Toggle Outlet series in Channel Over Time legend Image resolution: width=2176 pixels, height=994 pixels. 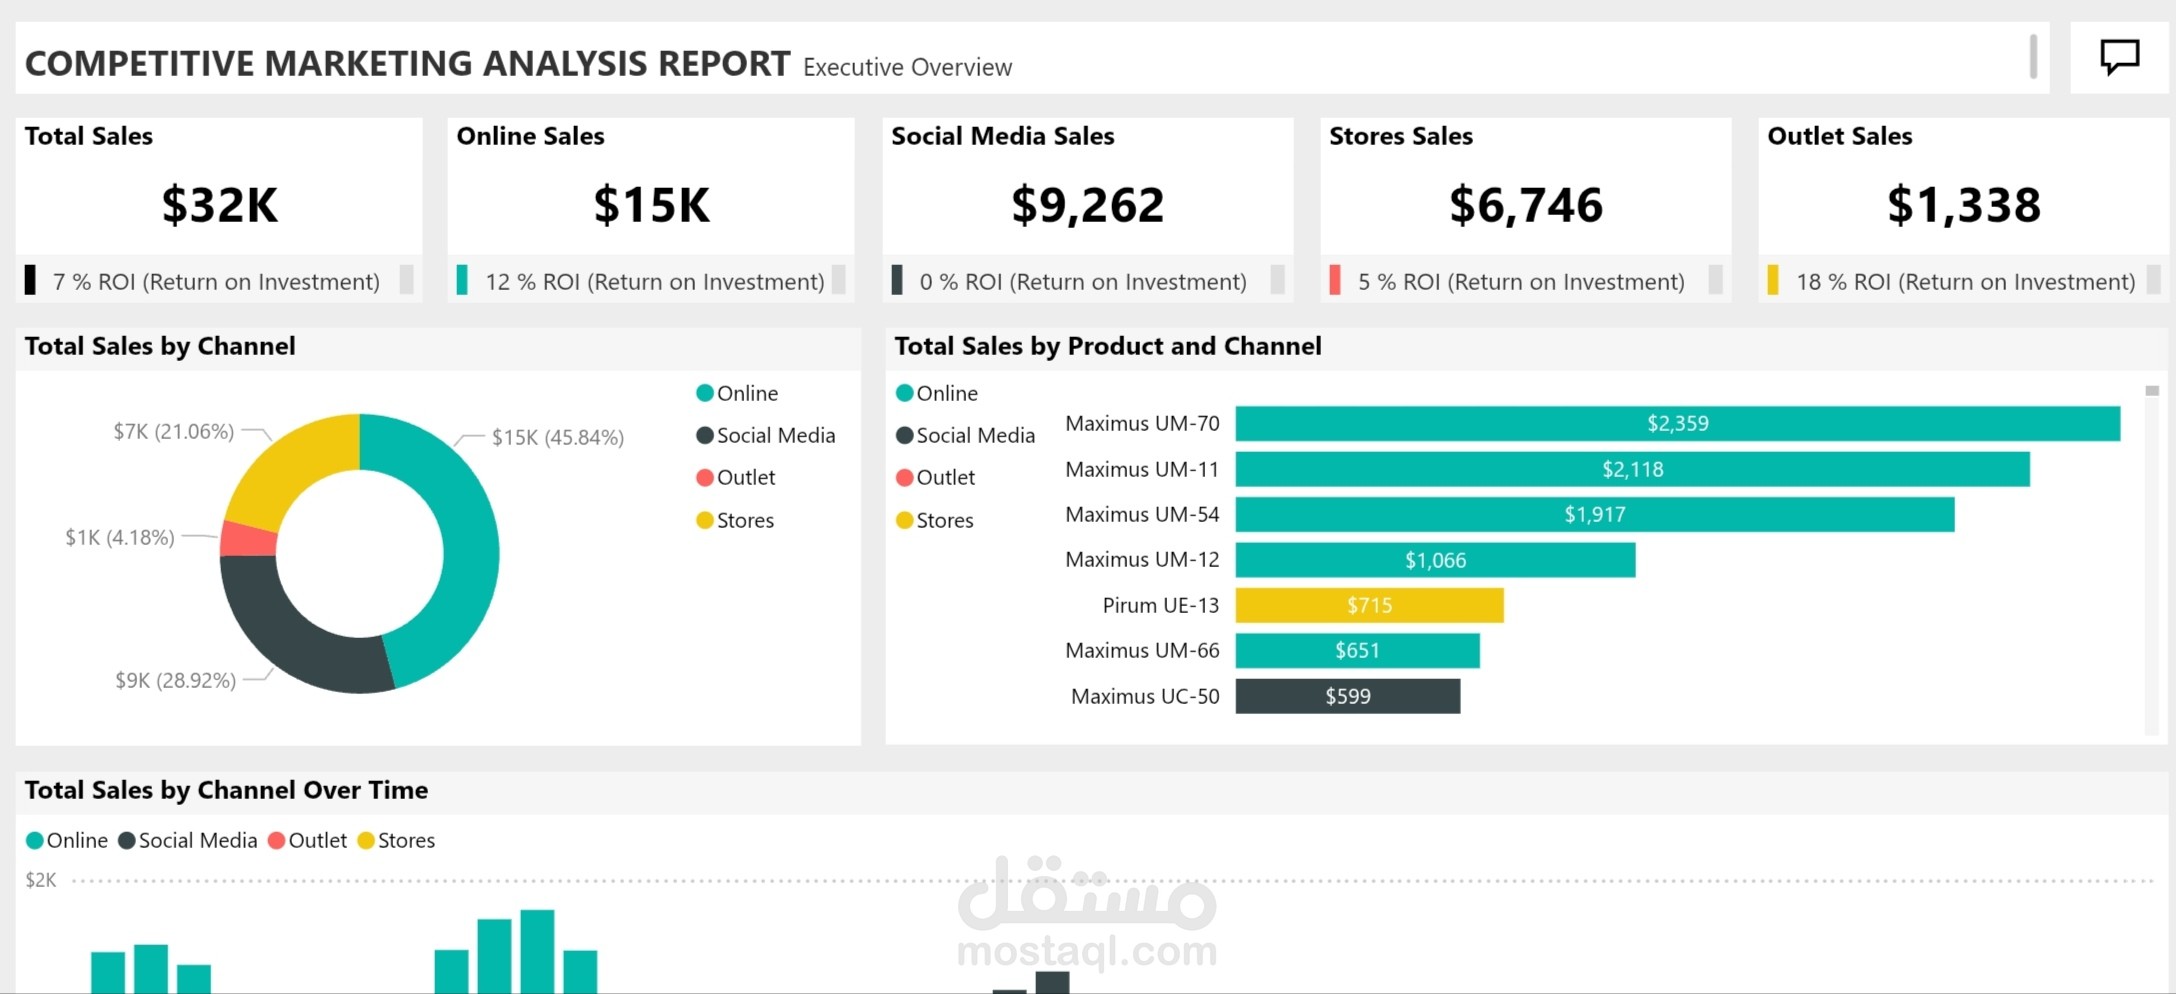307,840
